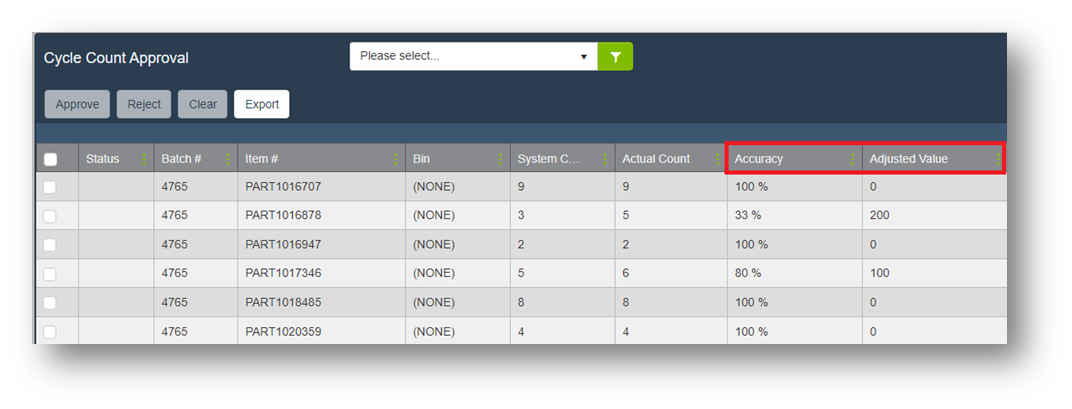Open the Accuracy column menu dots
The height and width of the screenshot is (409, 1072).
click(x=853, y=159)
